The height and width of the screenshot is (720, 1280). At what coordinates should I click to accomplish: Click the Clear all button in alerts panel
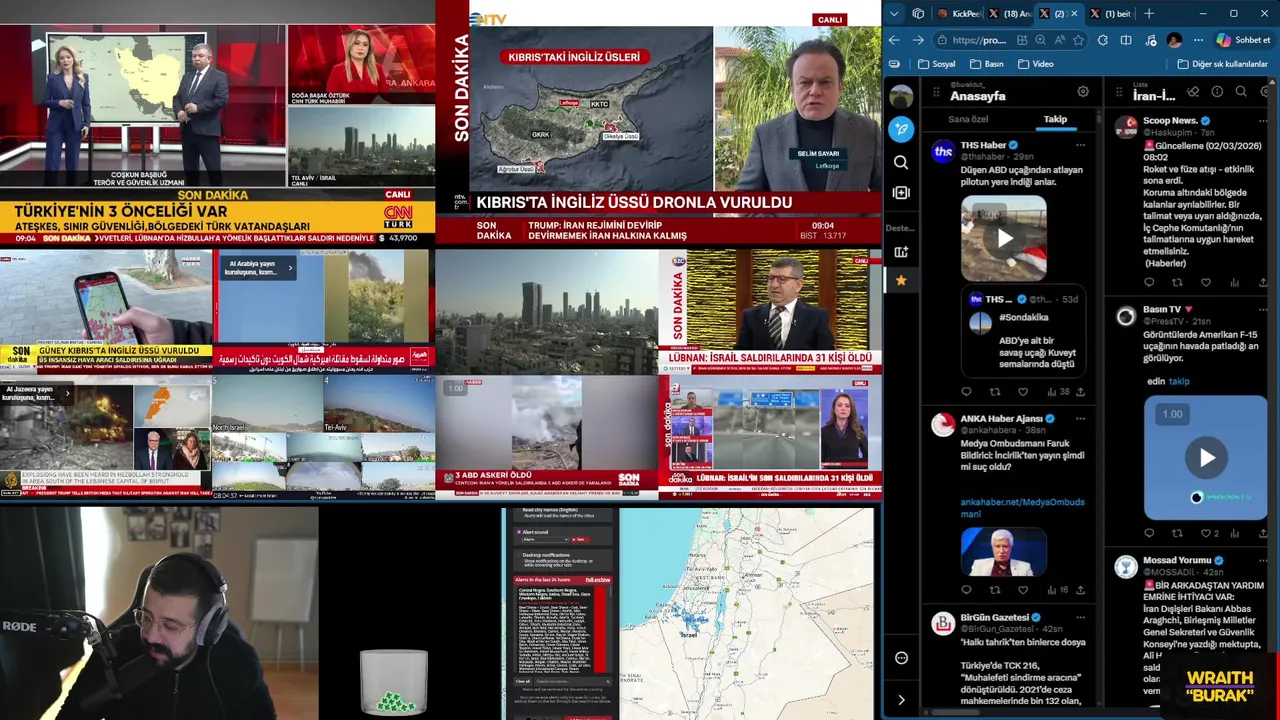tap(523, 681)
